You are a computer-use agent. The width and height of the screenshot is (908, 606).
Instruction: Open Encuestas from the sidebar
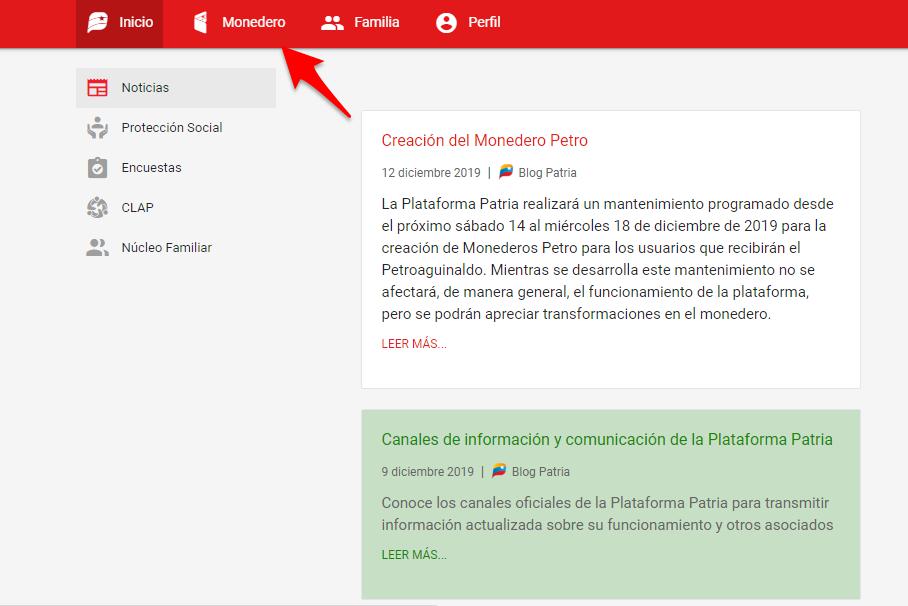[176, 167]
